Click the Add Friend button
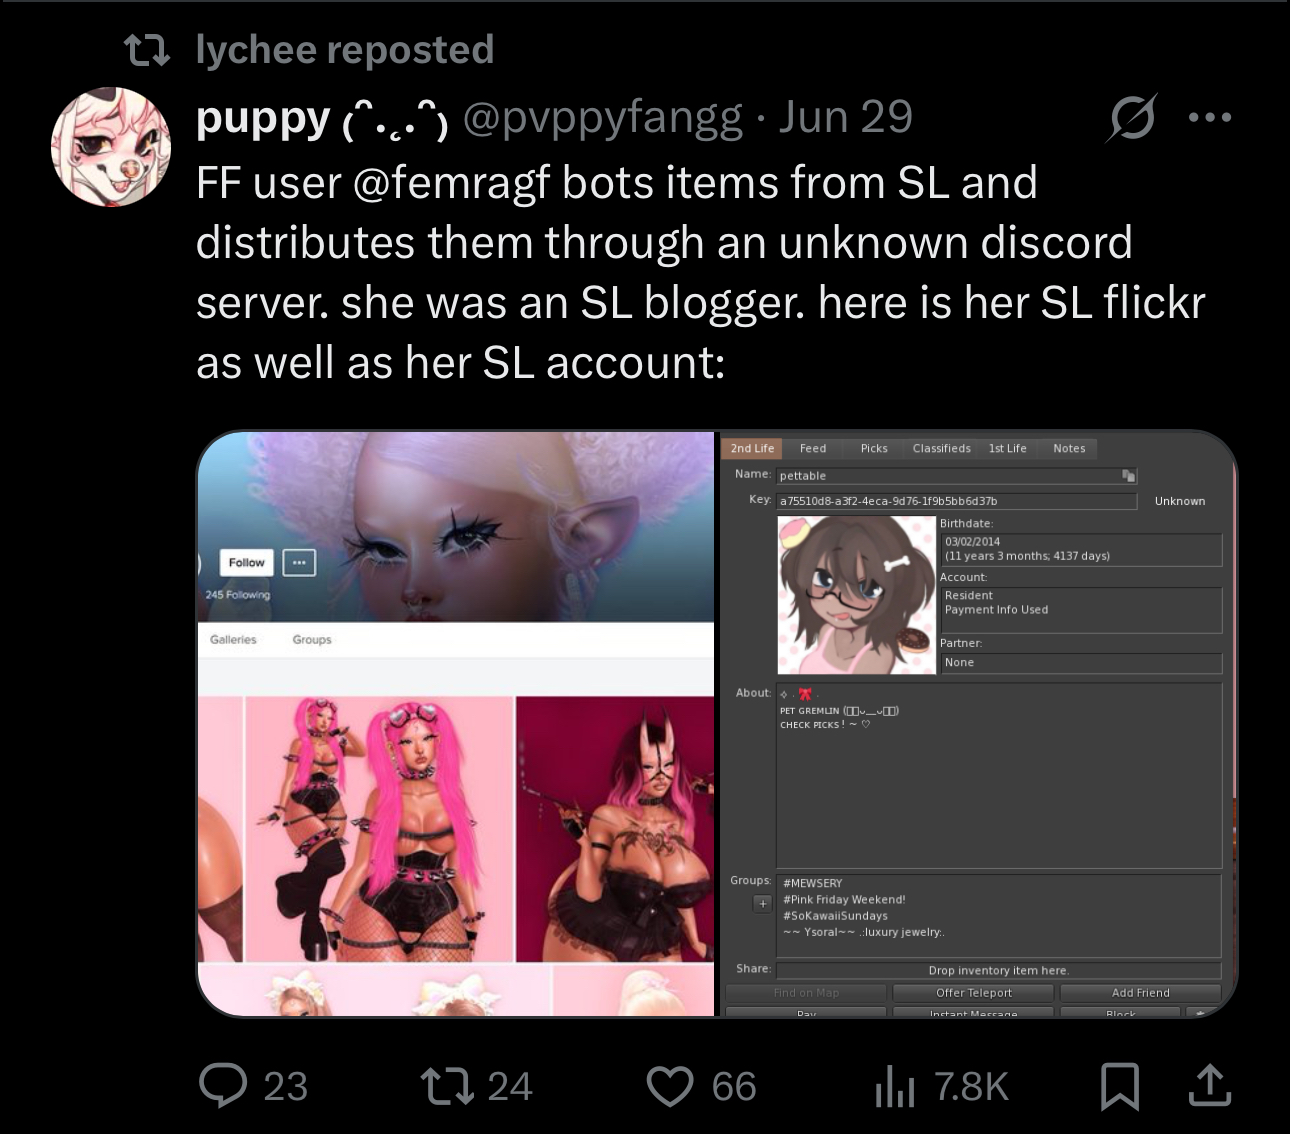This screenshot has height=1134, width=1290. [1141, 993]
